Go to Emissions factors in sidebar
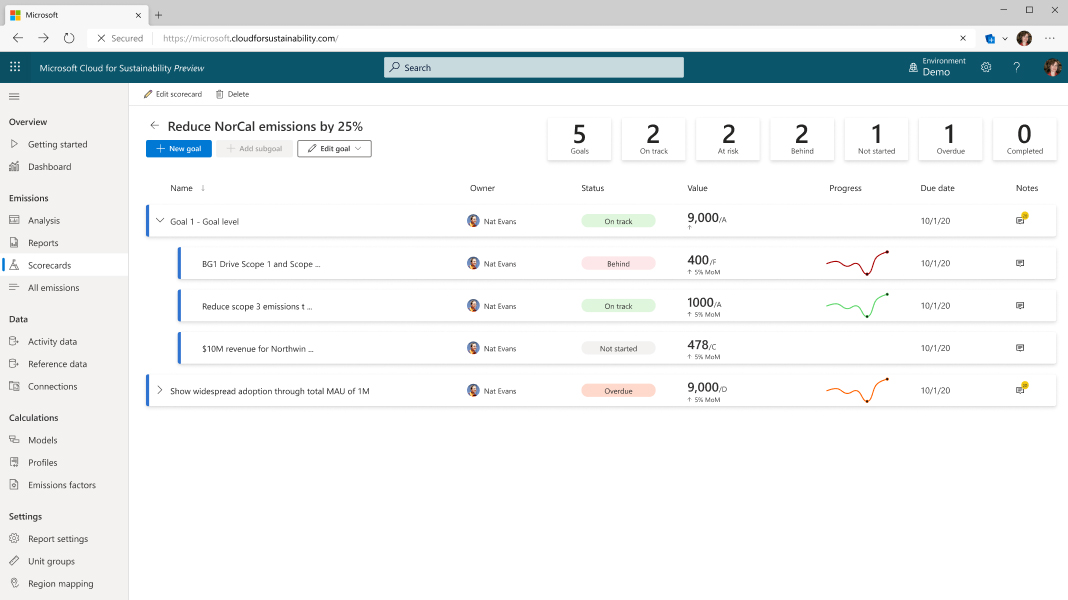The width and height of the screenshot is (1068, 600). (61, 485)
